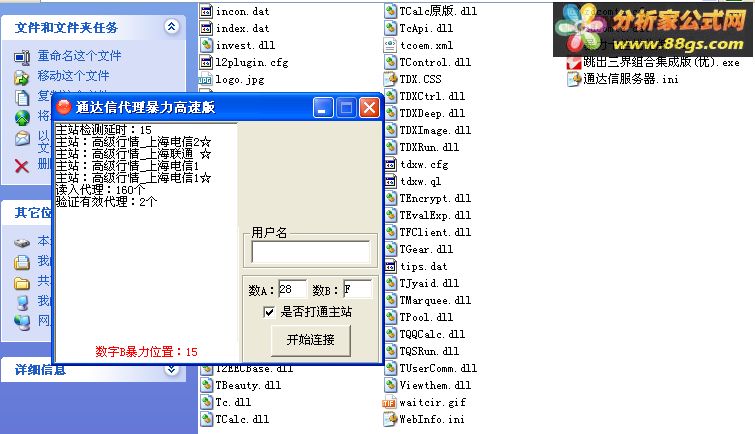Click the TEncrypt.dll file icon
This screenshot has width=755, height=434.
point(391,198)
